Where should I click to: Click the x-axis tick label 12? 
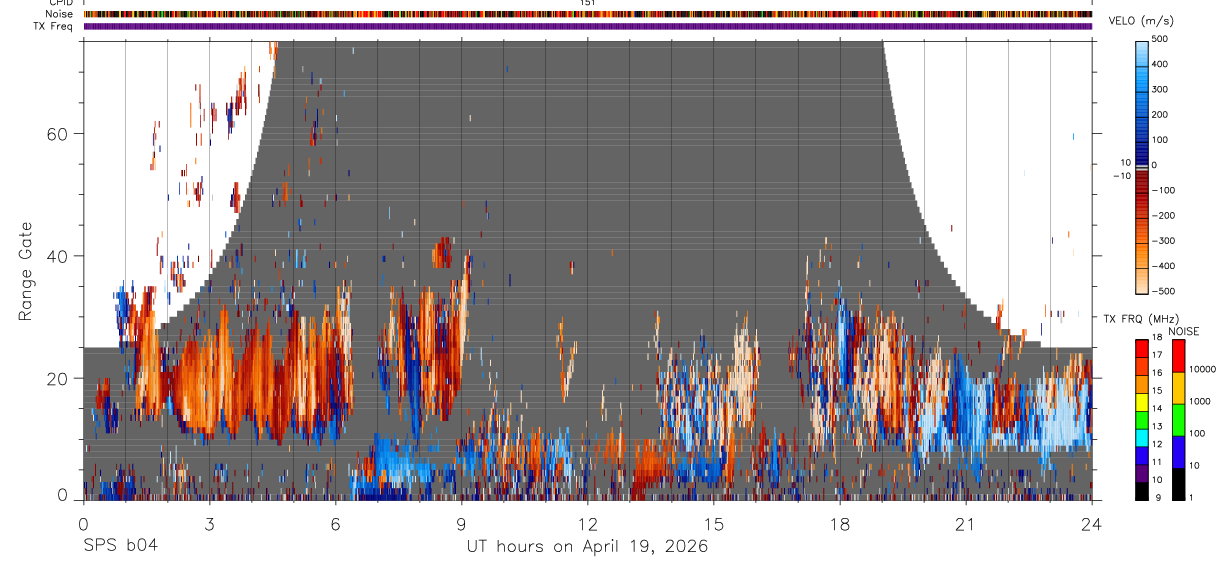[587, 523]
